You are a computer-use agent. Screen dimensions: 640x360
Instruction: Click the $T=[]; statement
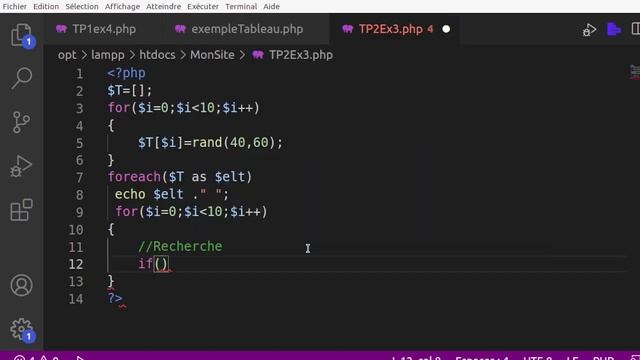pyautogui.click(x=130, y=90)
